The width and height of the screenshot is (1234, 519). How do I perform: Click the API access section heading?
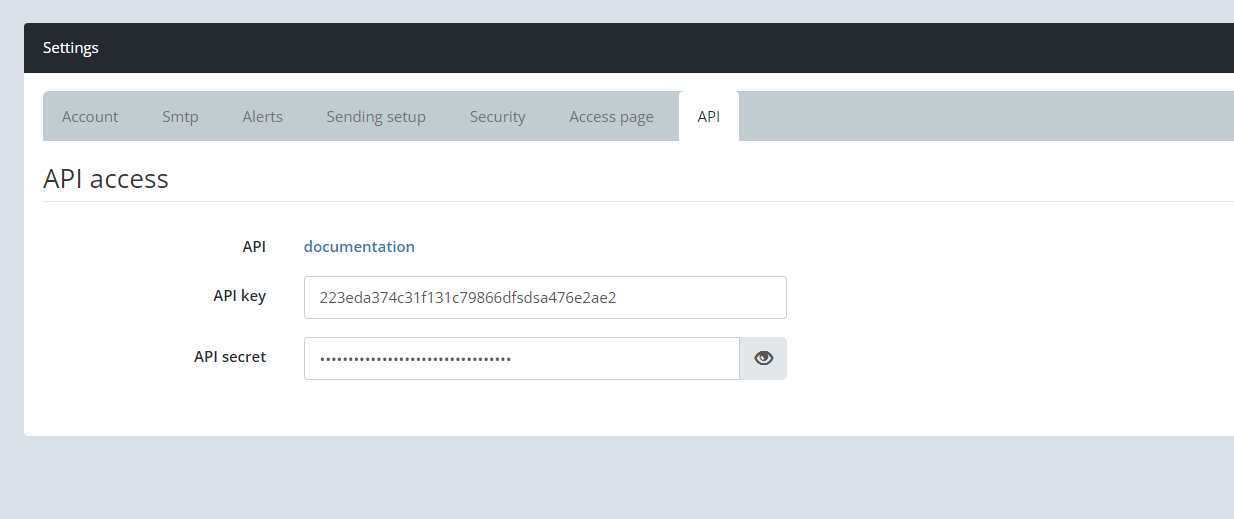coord(106,179)
